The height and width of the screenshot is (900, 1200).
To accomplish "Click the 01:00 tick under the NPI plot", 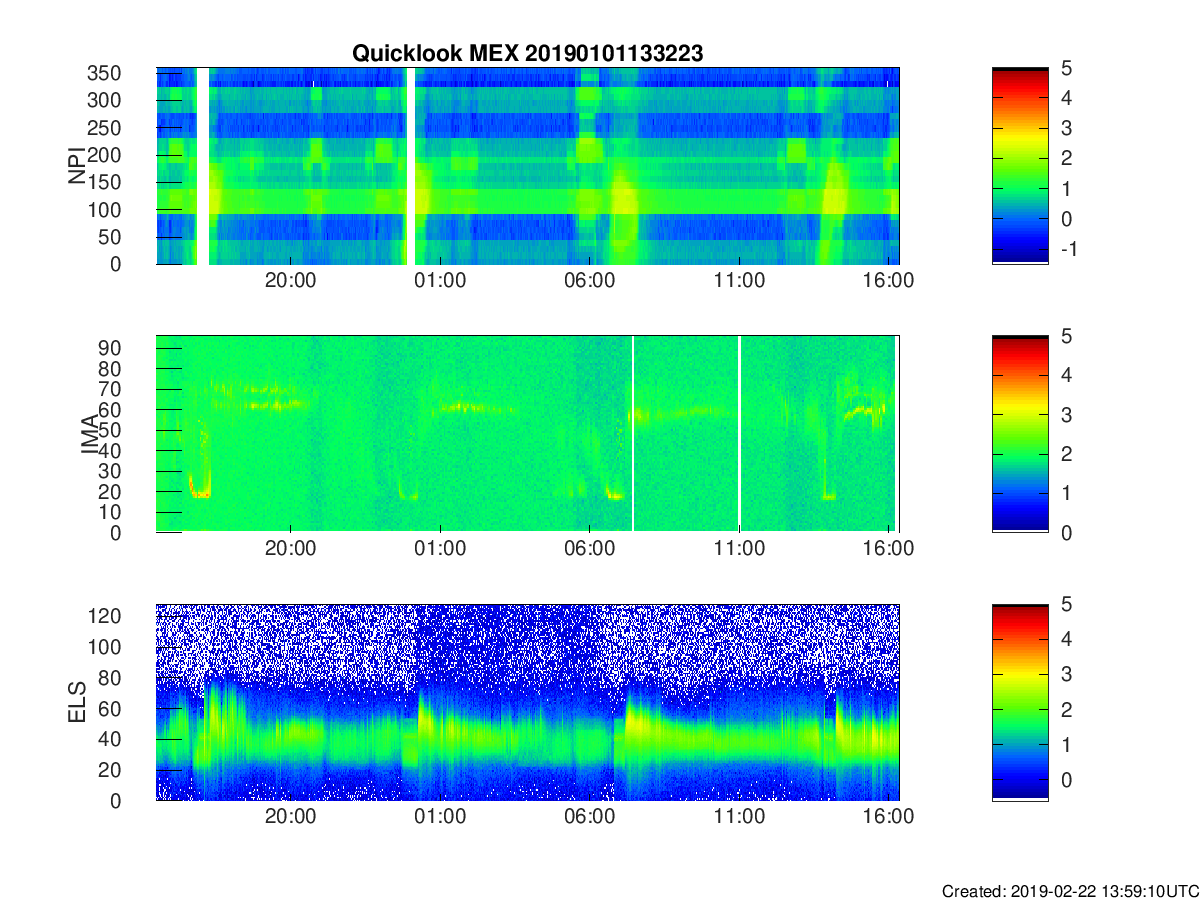I will coord(440,280).
